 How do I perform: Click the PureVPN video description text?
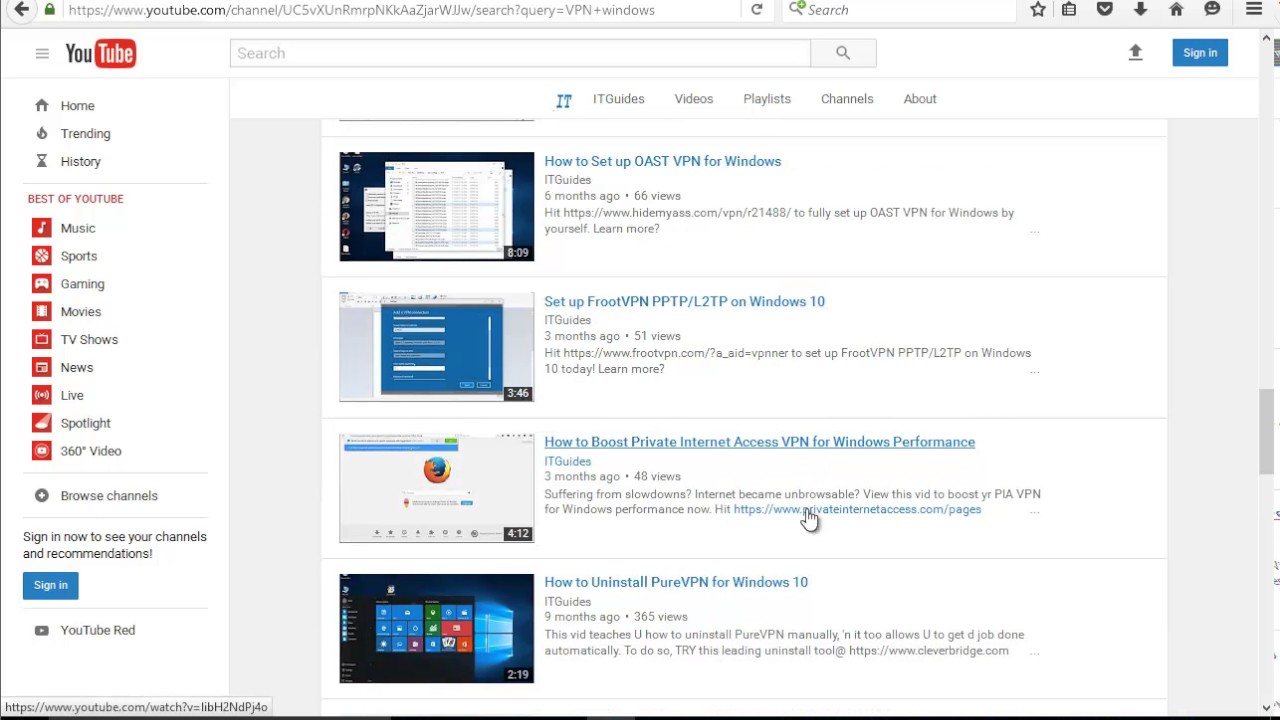pyautogui.click(x=784, y=643)
